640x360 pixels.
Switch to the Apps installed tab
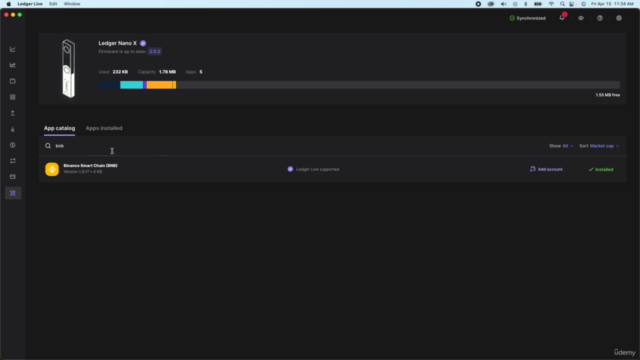coord(104,128)
